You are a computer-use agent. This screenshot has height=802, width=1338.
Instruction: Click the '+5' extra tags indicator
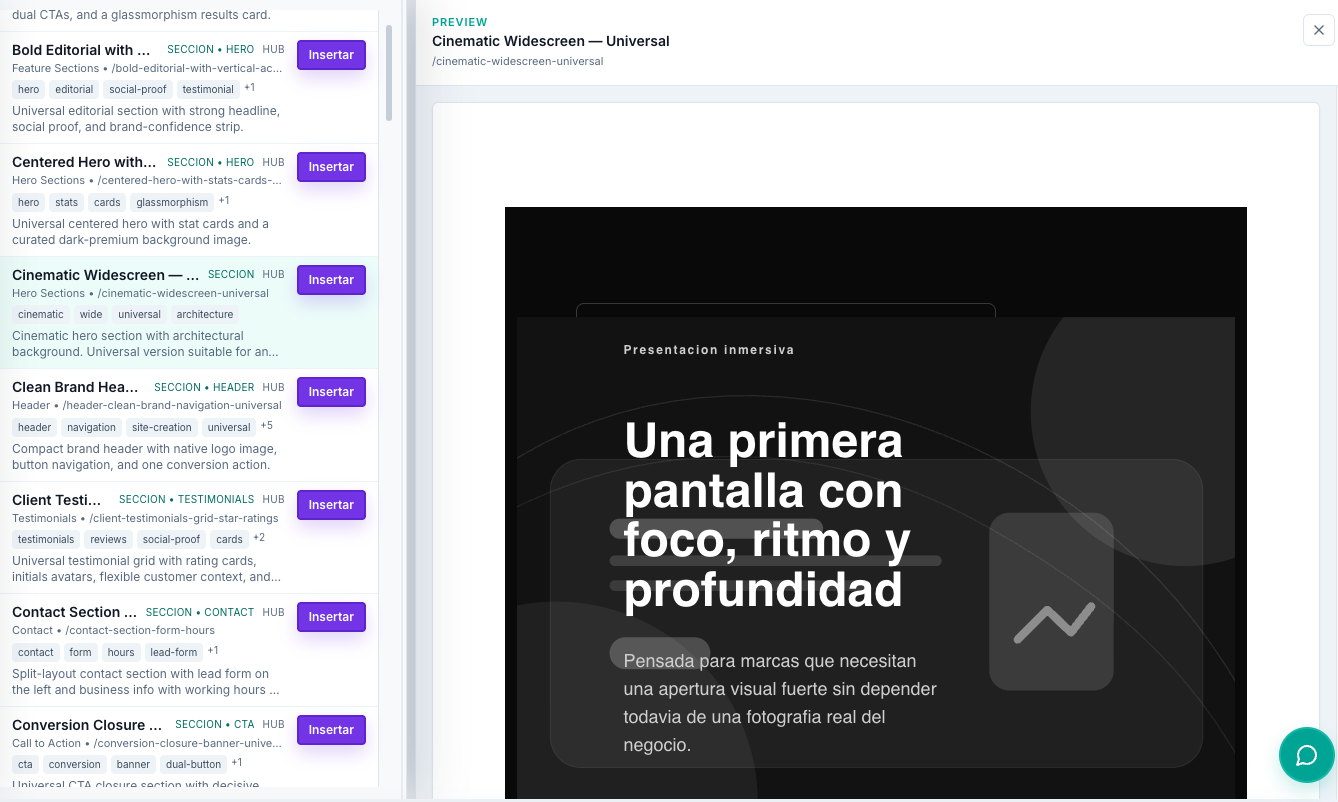pyautogui.click(x=267, y=426)
